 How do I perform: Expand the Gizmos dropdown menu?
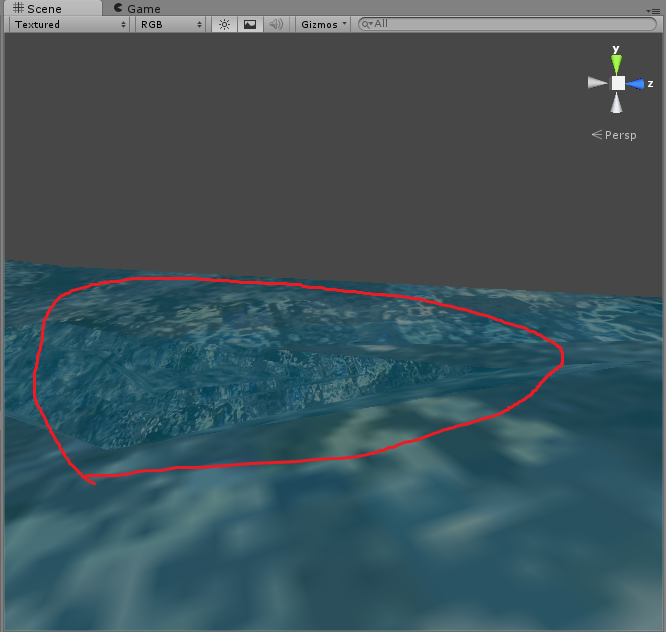(323, 24)
